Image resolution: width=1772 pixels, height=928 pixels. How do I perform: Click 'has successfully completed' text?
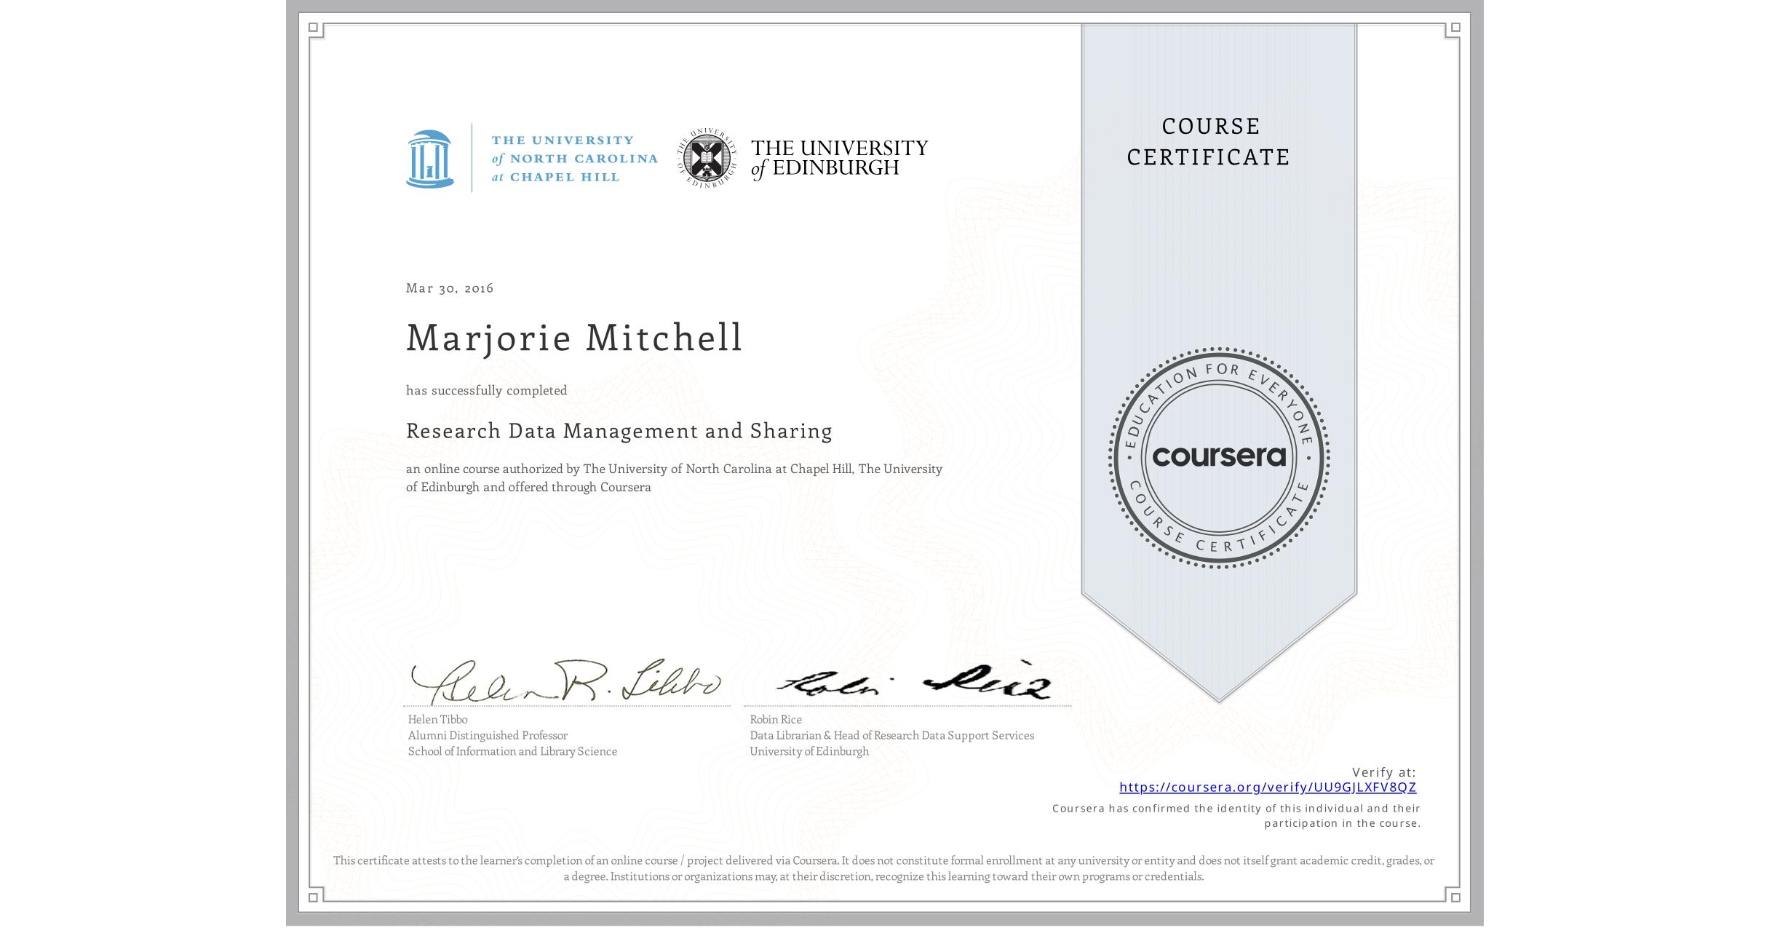(x=486, y=391)
